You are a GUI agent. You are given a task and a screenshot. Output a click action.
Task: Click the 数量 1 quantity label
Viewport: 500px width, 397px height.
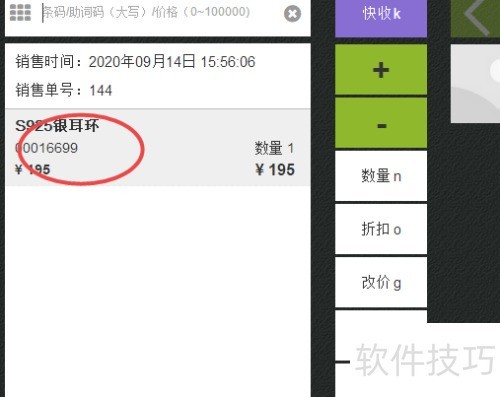coord(274,148)
